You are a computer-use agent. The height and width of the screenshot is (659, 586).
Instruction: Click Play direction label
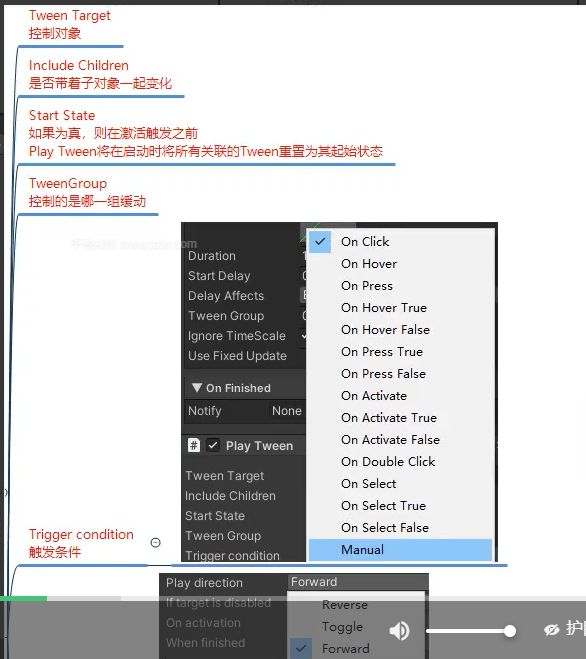204,583
